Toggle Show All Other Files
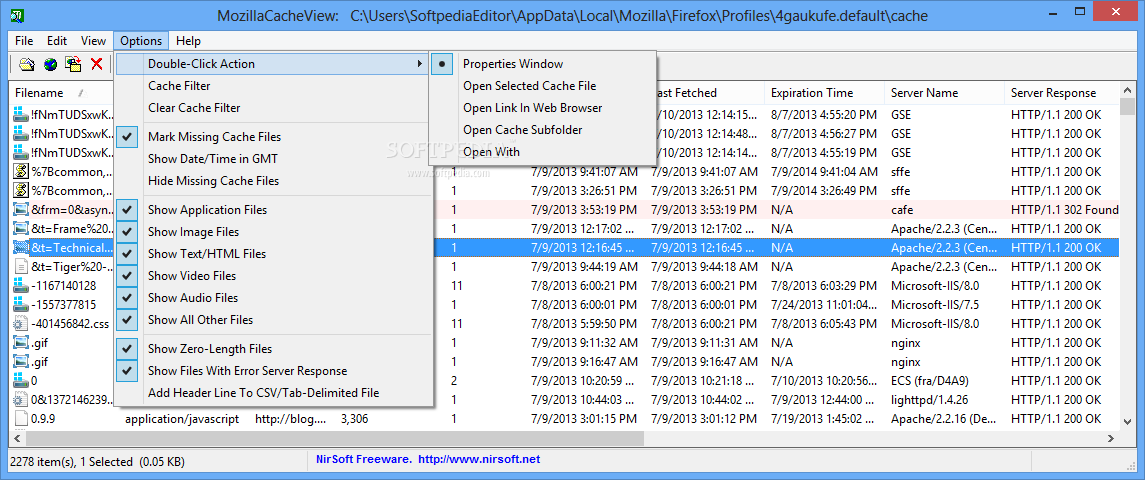The height and width of the screenshot is (480, 1145). tap(274, 319)
